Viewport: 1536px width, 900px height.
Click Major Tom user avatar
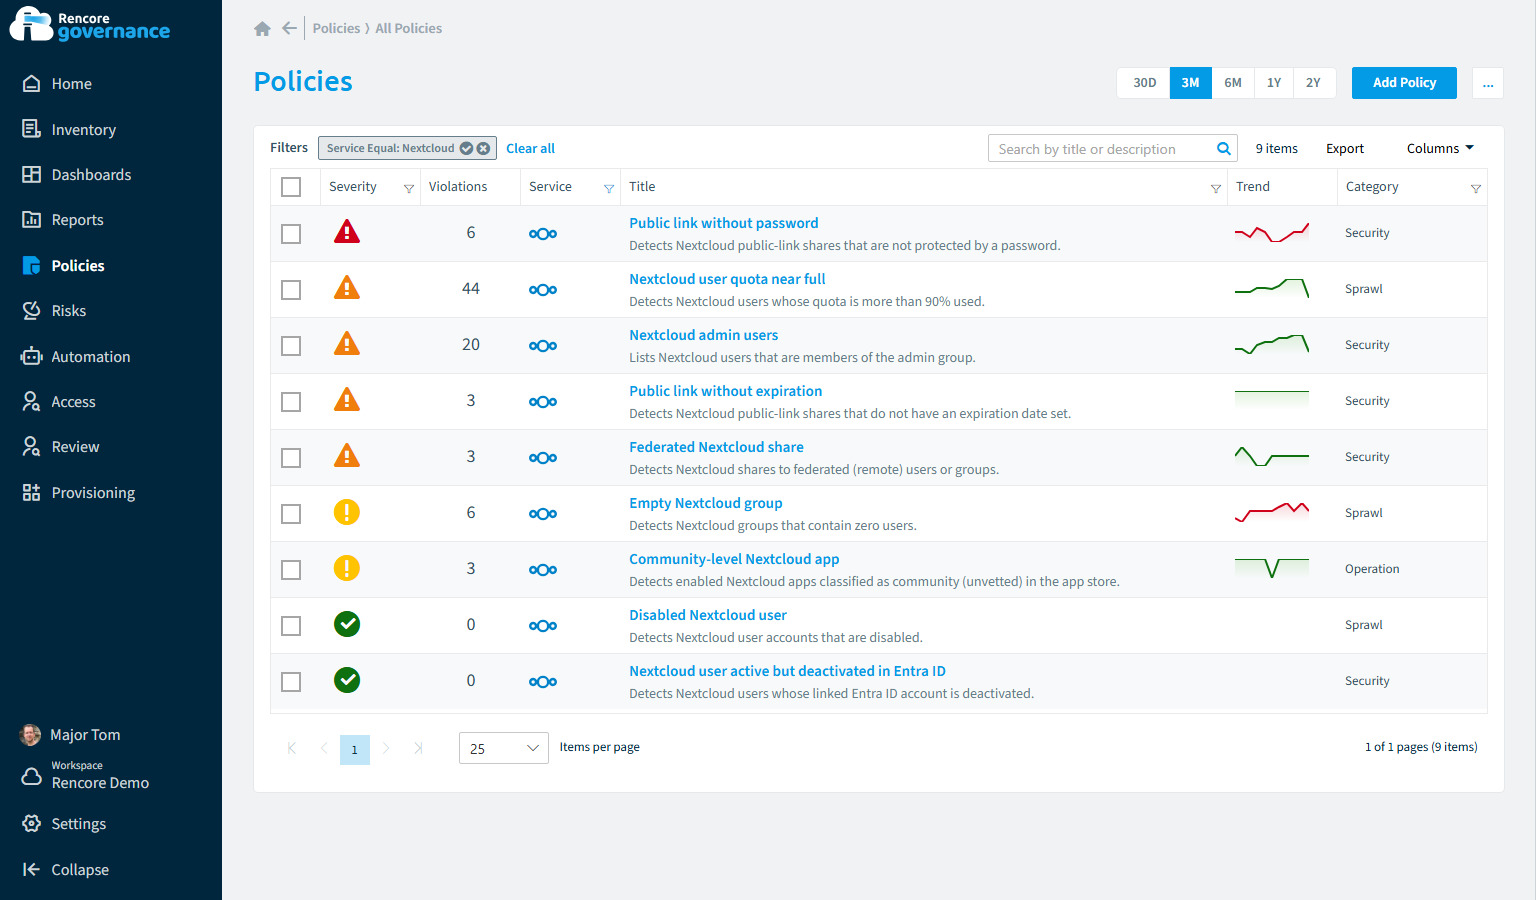(31, 735)
